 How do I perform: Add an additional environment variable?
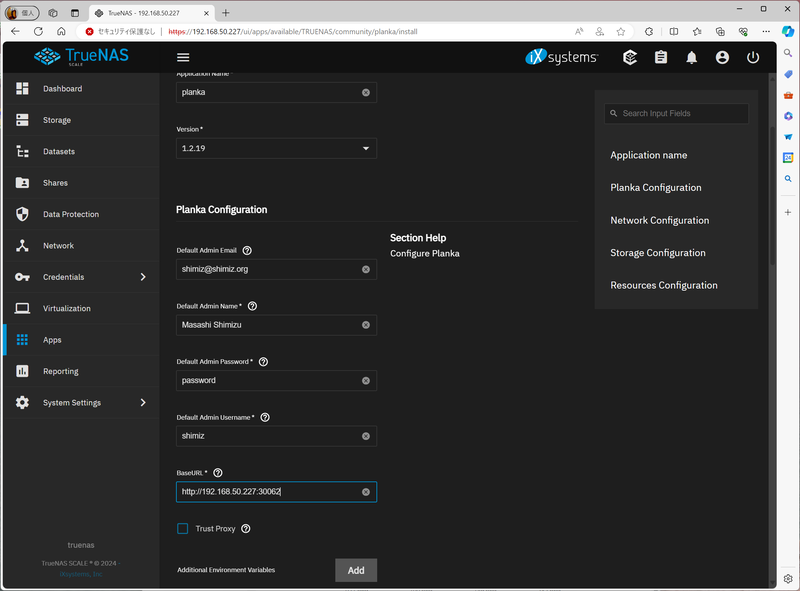click(356, 570)
